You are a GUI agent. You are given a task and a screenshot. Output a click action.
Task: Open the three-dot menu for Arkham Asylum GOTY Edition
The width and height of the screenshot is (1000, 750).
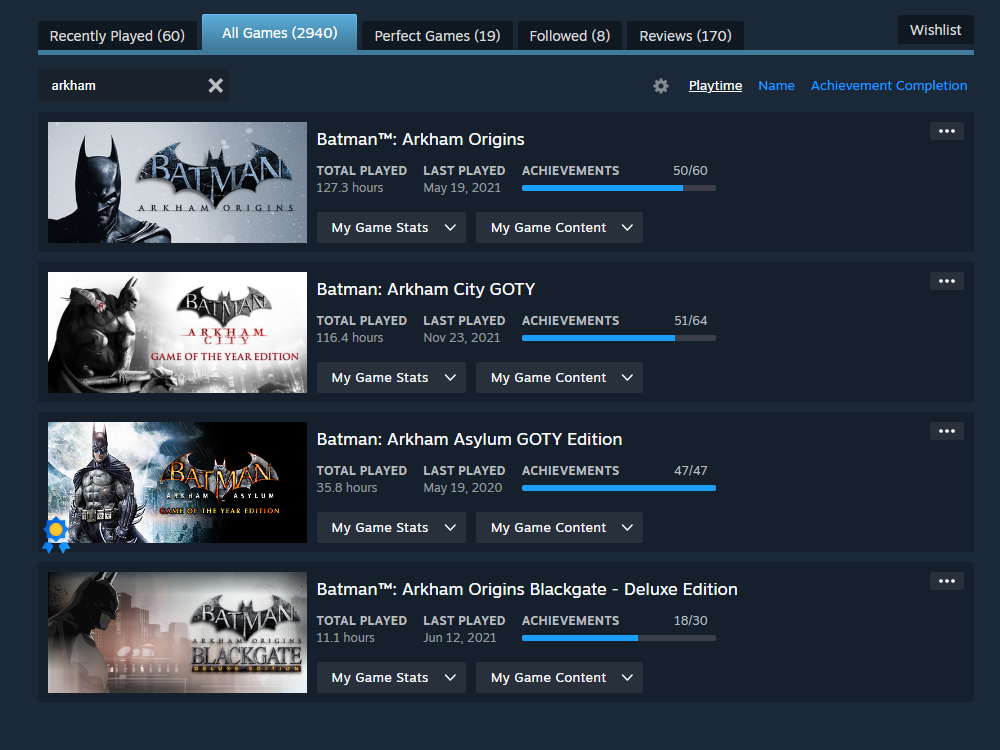(946, 431)
